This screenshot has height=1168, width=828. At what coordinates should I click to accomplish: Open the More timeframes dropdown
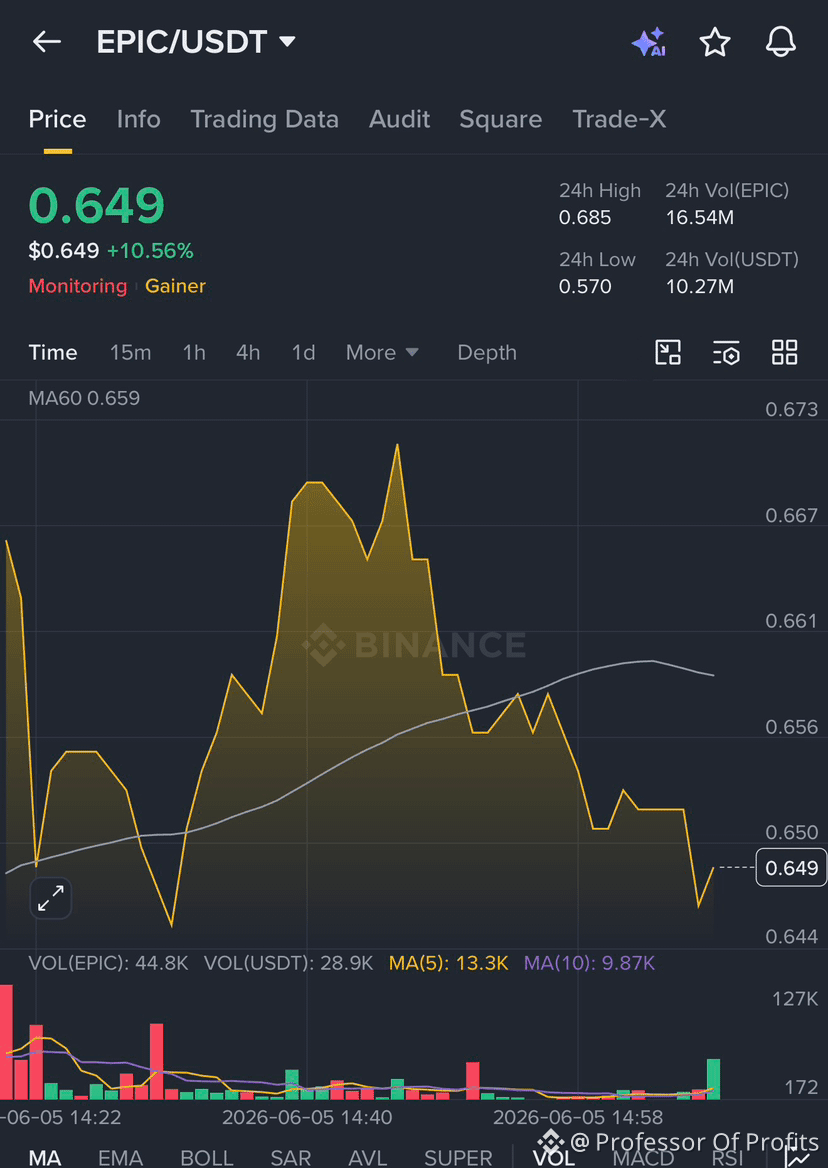[x=382, y=352]
